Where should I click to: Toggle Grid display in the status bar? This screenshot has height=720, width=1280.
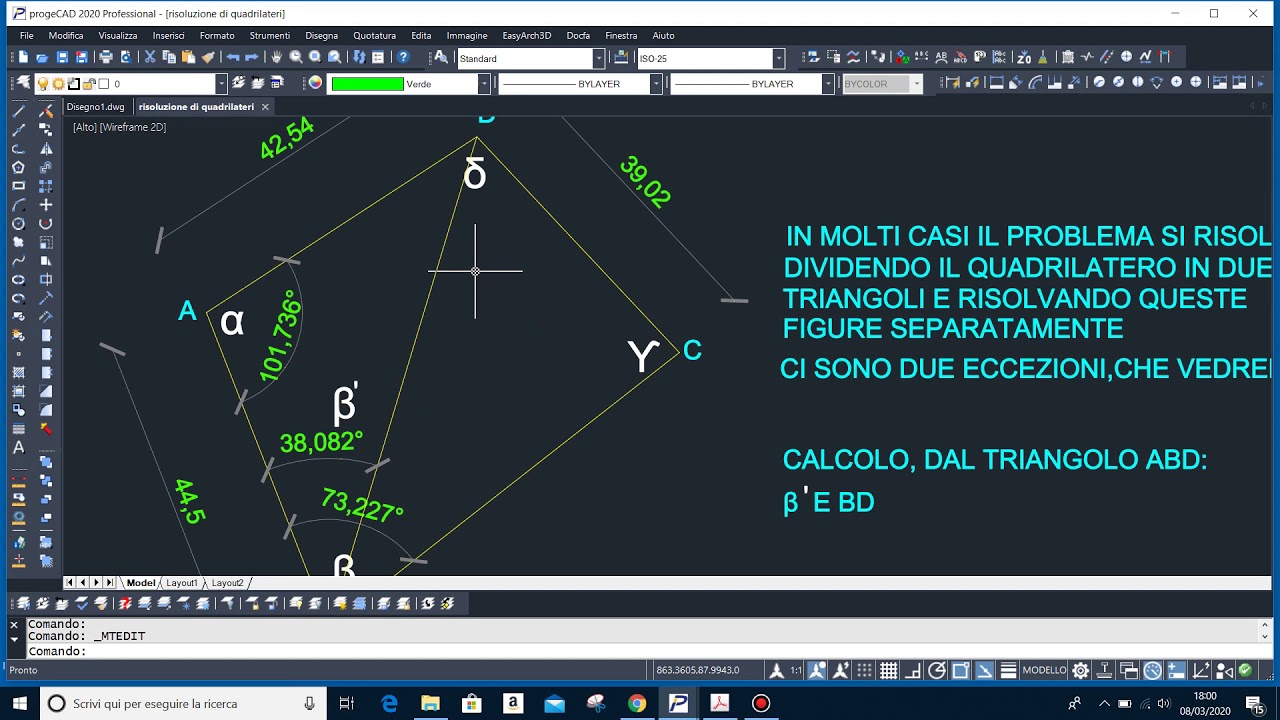[889, 670]
